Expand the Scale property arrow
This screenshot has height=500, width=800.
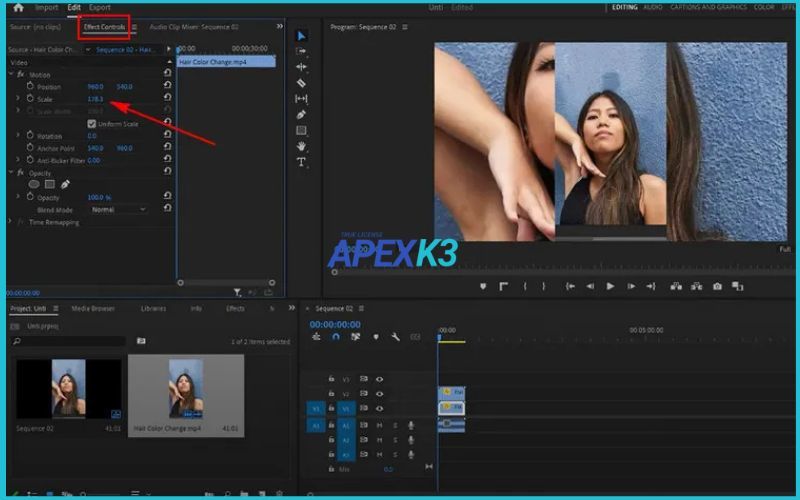18,99
